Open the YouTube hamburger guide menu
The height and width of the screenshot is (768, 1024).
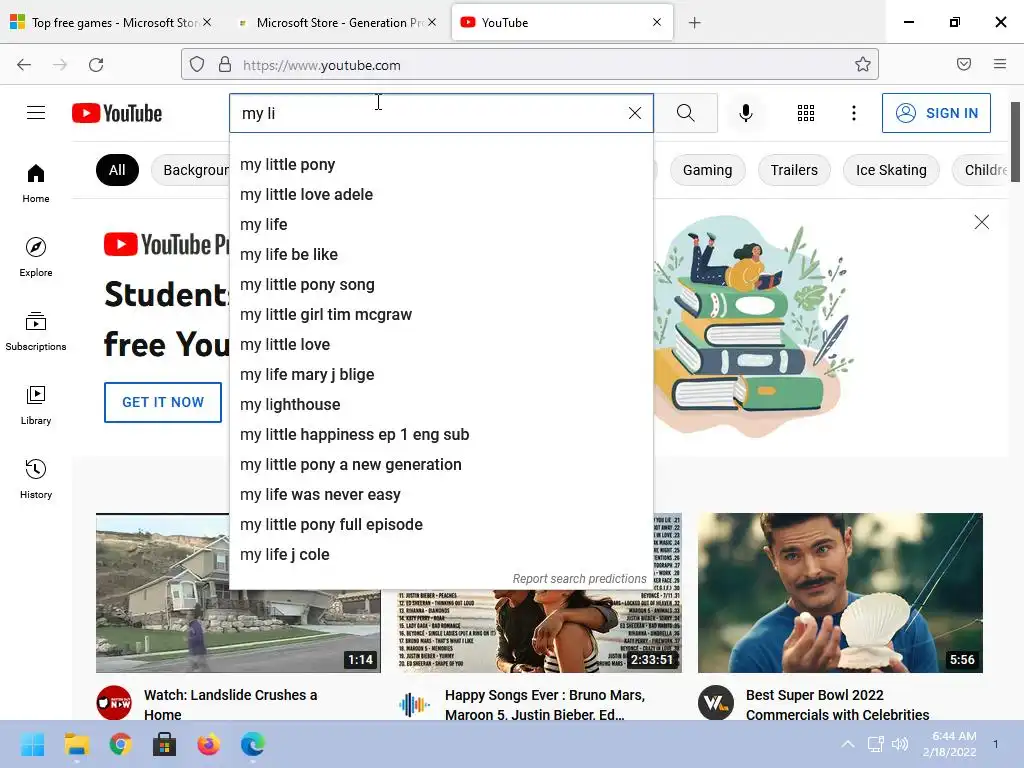tap(36, 113)
